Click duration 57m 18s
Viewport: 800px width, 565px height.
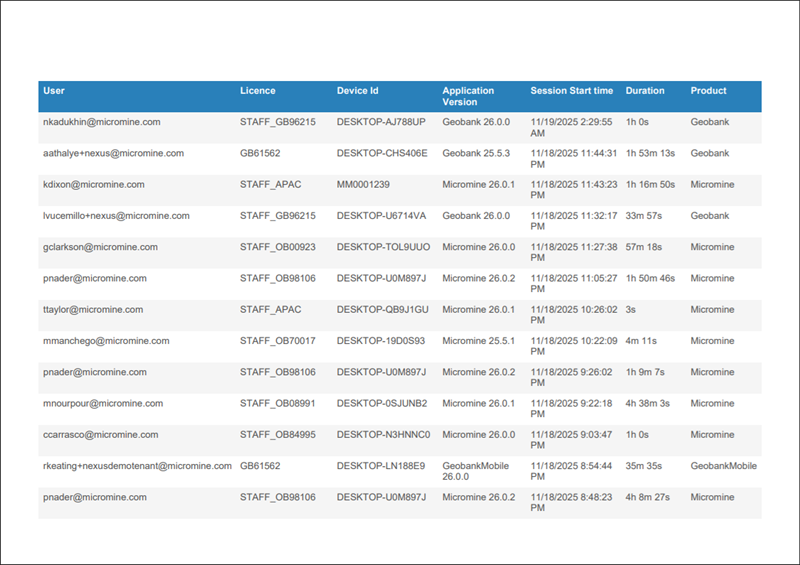[x=643, y=247]
